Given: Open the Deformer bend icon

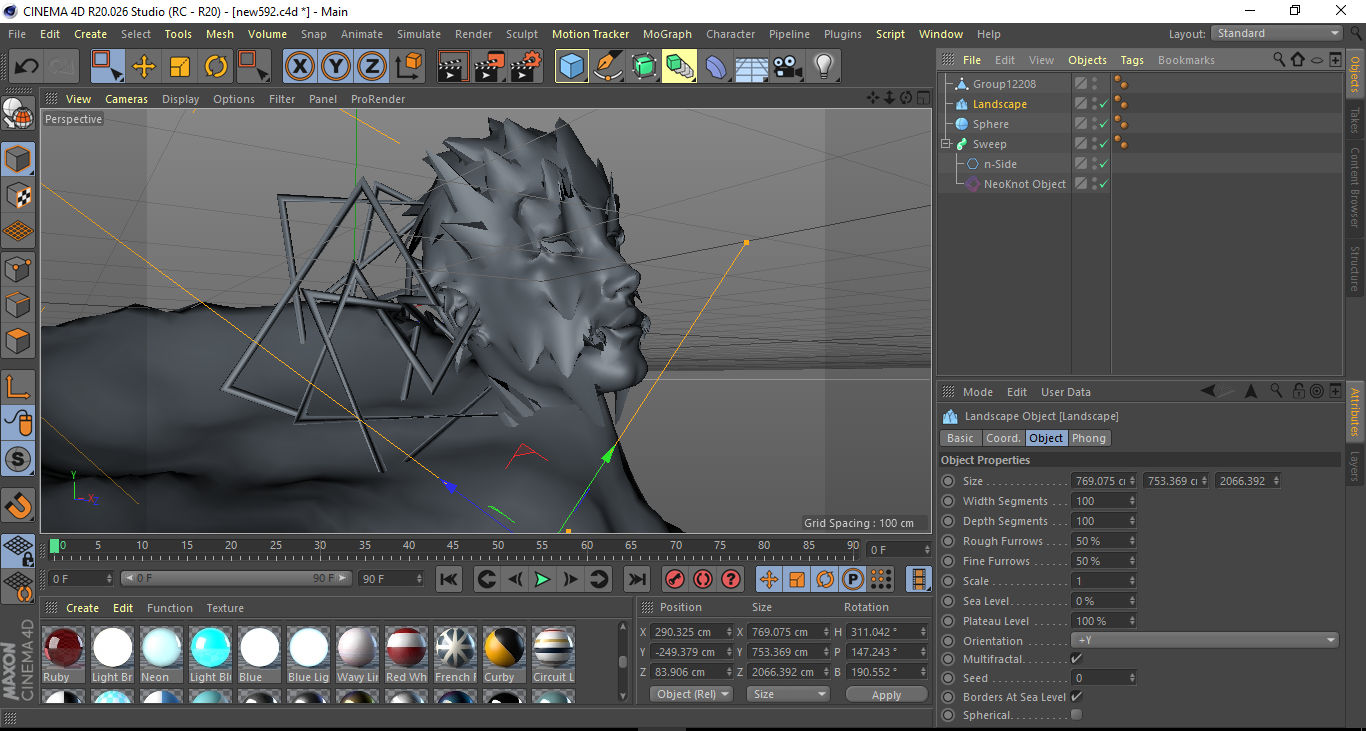Looking at the screenshot, I should click(716, 67).
